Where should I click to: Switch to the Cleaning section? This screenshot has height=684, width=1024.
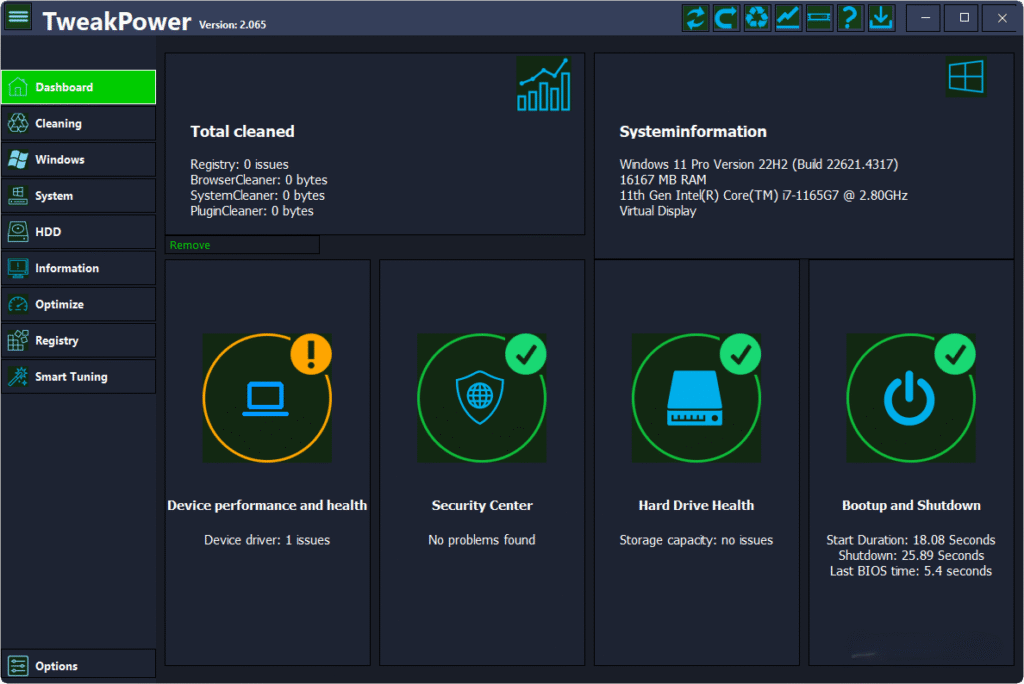tap(78, 124)
